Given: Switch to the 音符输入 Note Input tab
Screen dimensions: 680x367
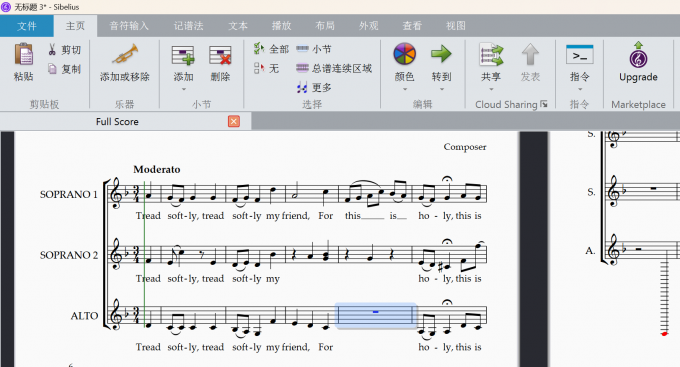Looking at the screenshot, I should pos(129,26).
